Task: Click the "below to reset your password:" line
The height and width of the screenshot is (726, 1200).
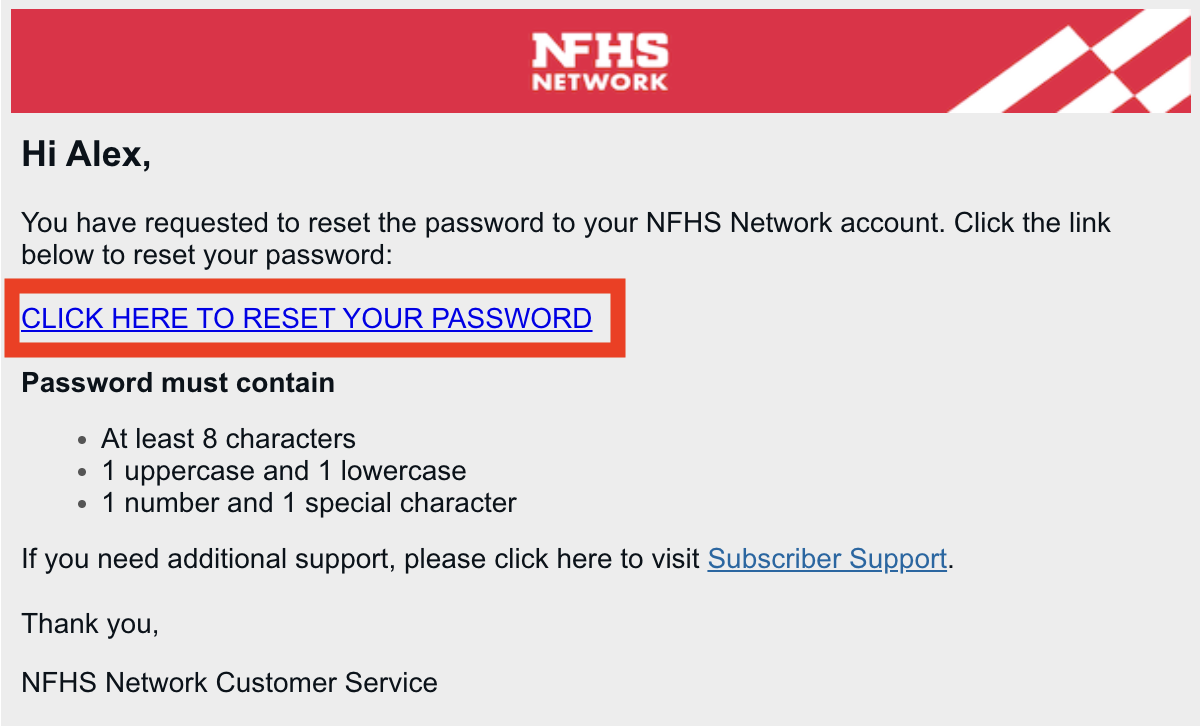Action: [206, 255]
